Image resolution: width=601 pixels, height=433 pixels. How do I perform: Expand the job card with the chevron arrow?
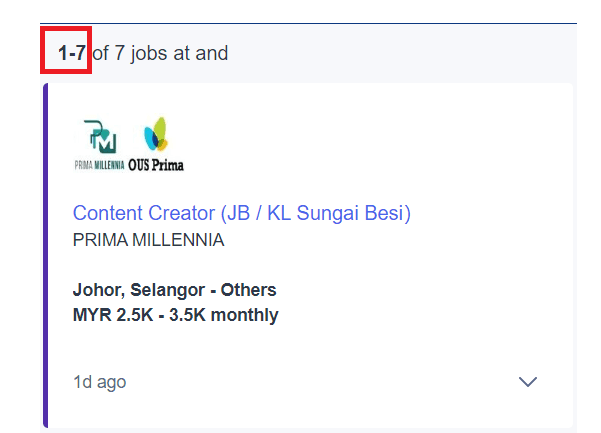[528, 382]
